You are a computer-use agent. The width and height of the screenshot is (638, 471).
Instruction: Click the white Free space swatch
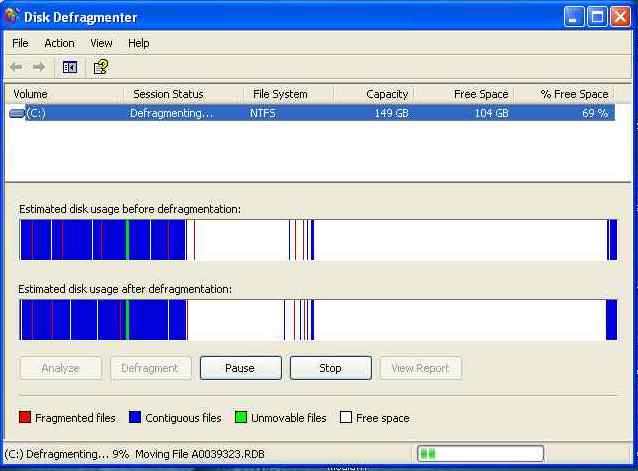(x=345, y=417)
